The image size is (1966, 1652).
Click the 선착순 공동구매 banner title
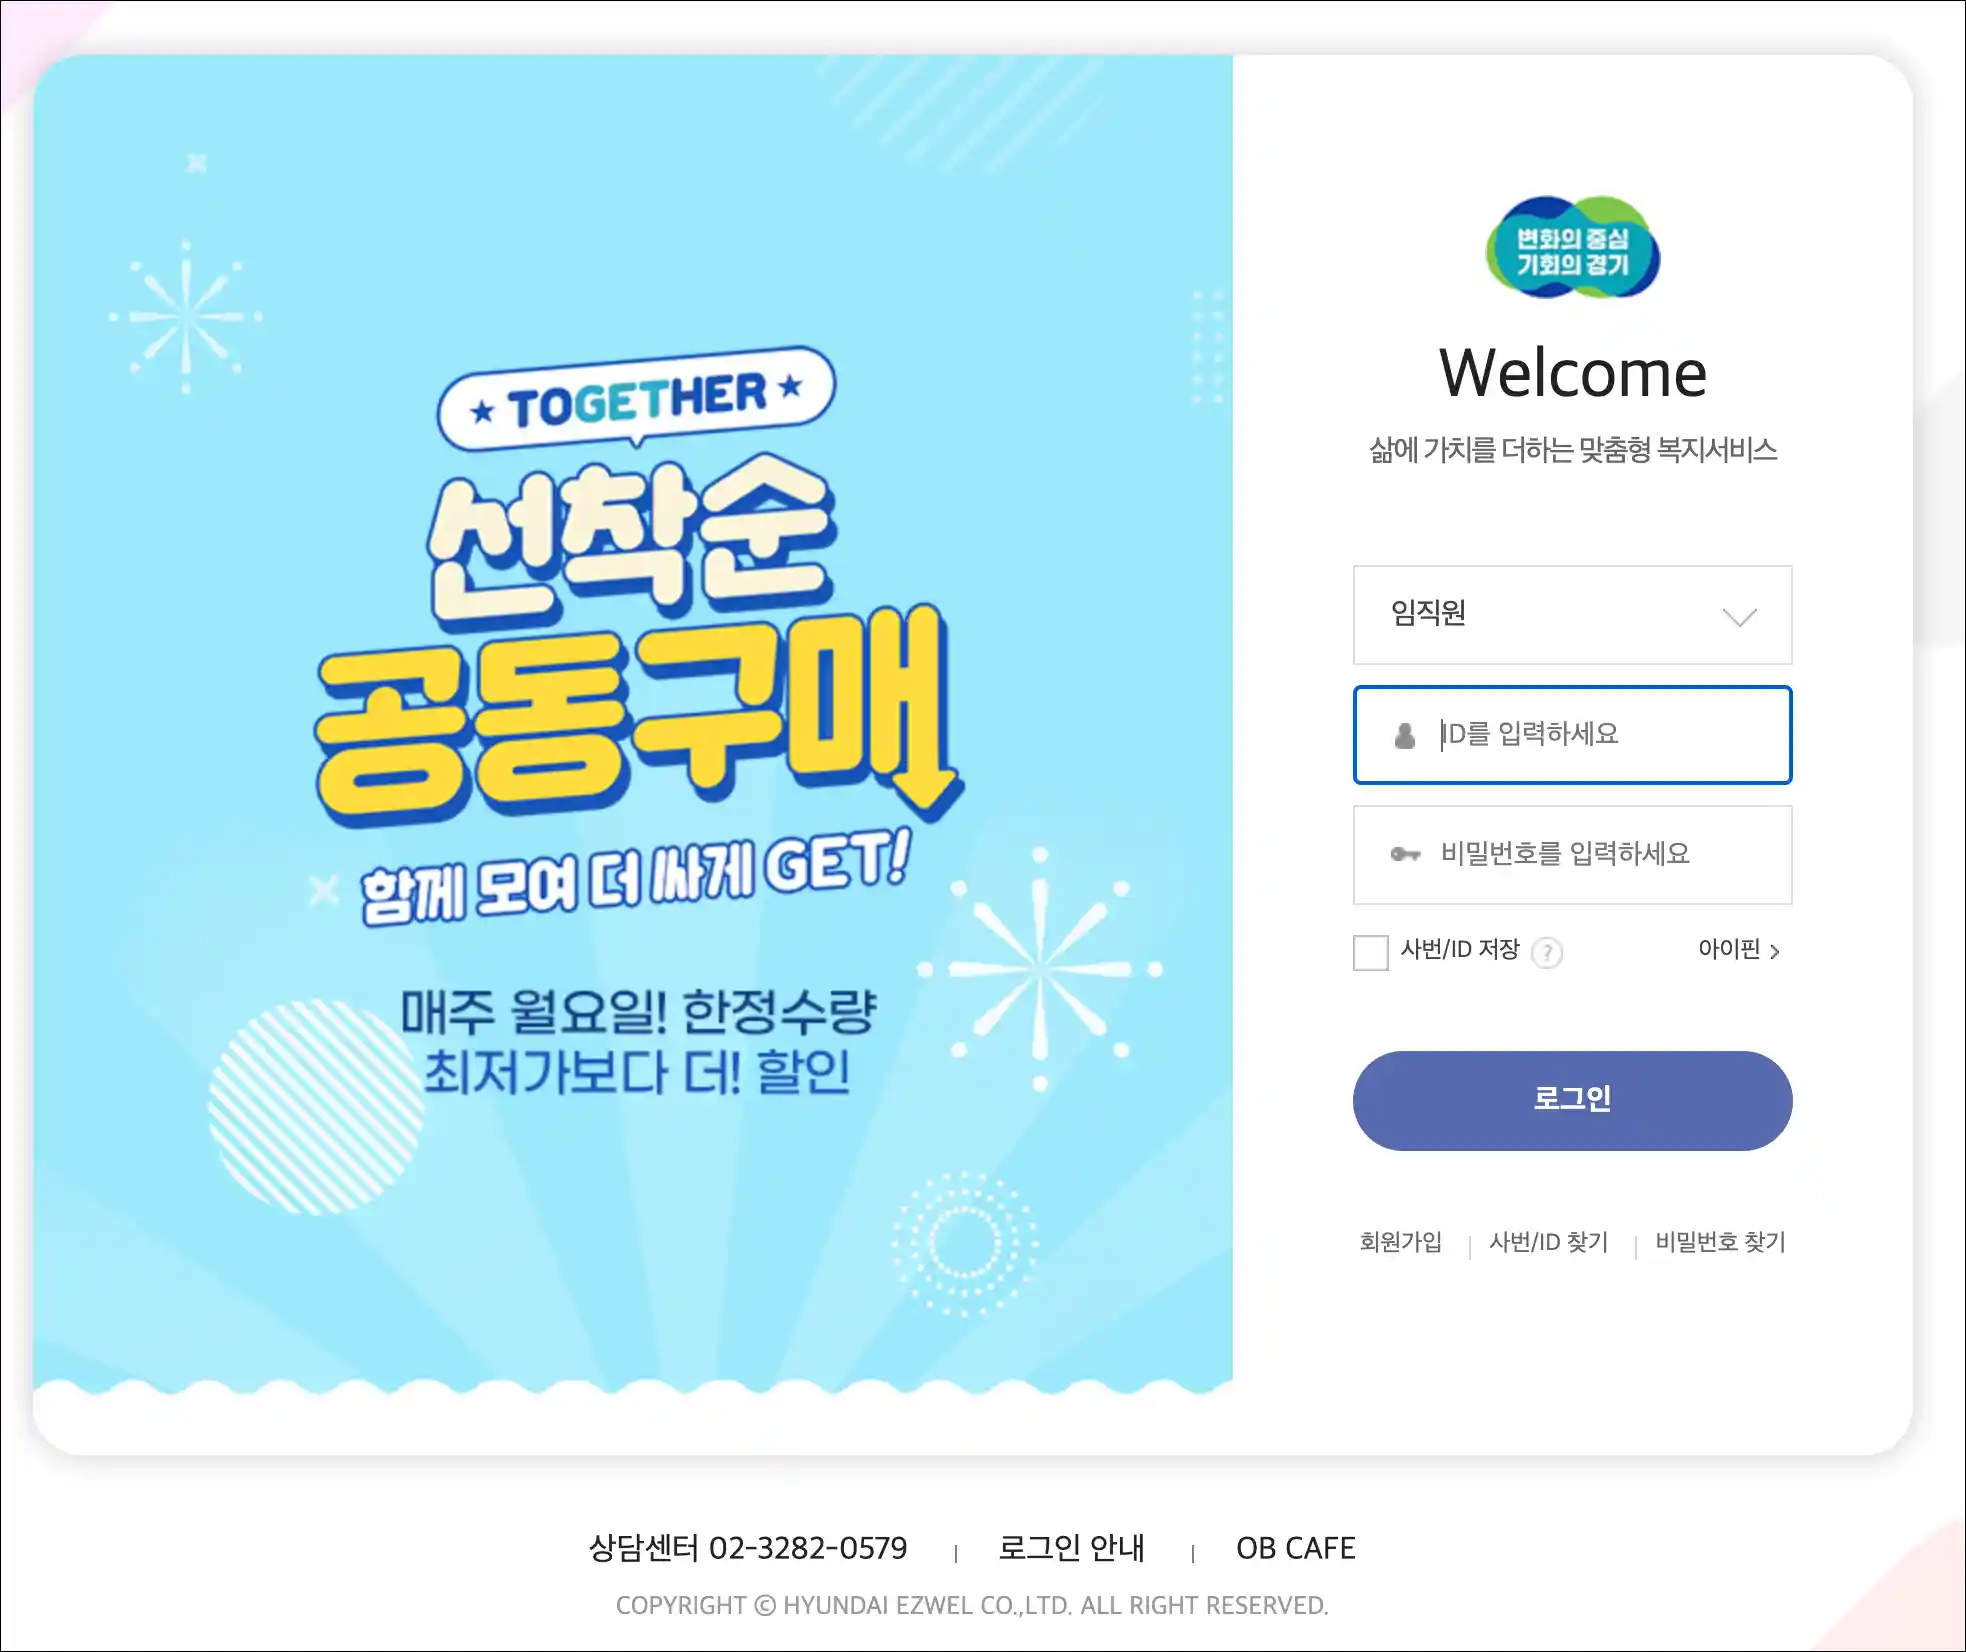point(636,638)
